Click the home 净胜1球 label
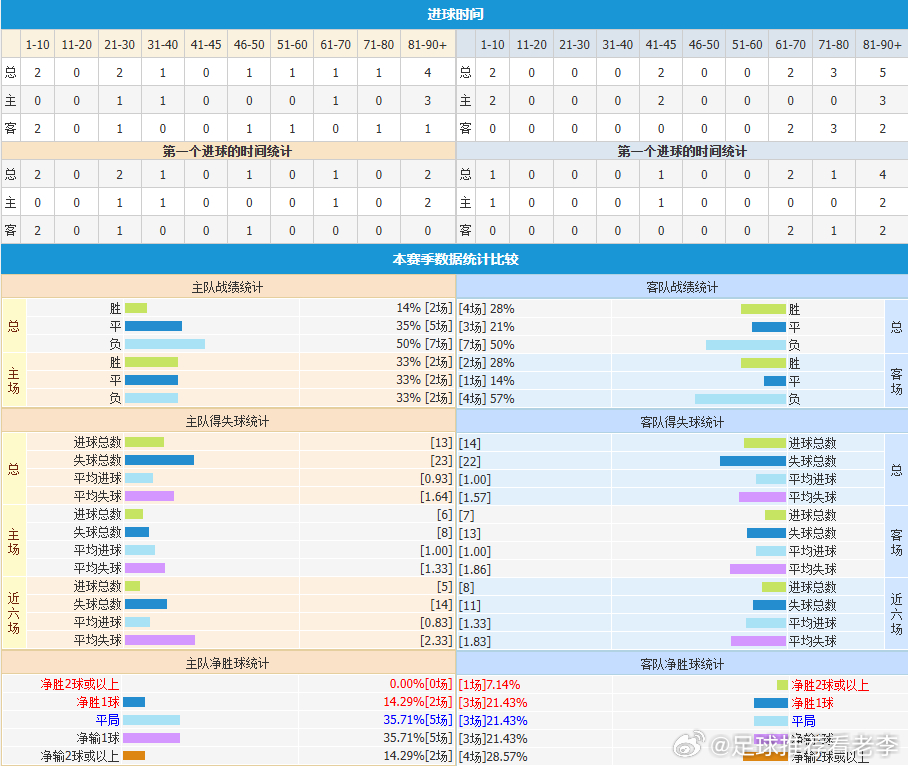This screenshot has width=908, height=766. click(98, 702)
